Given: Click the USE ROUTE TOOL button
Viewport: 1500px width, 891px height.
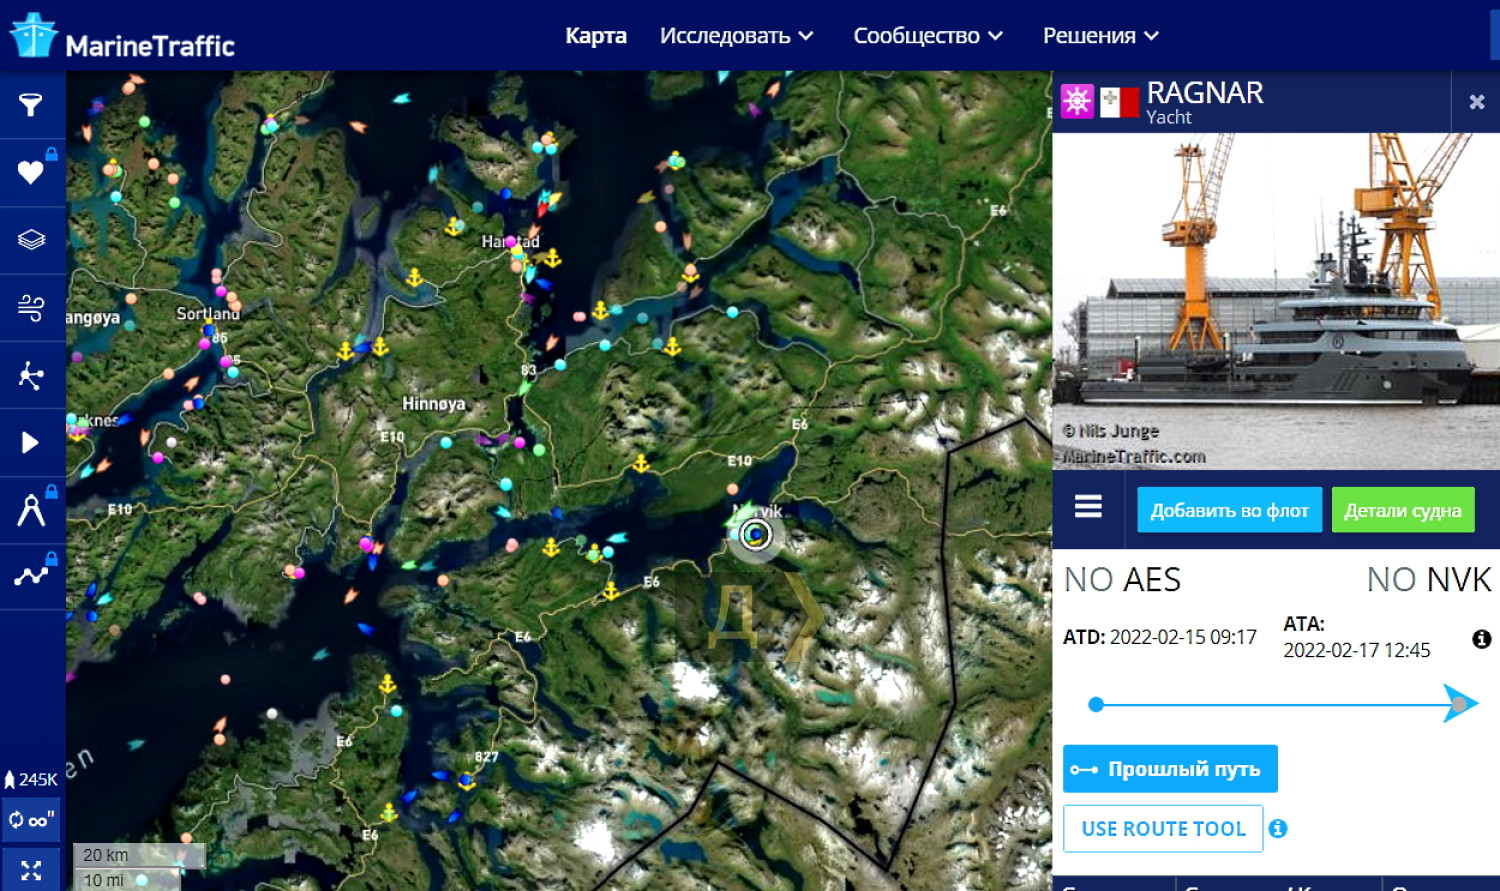Looking at the screenshot, I should tap(1163, 829).
